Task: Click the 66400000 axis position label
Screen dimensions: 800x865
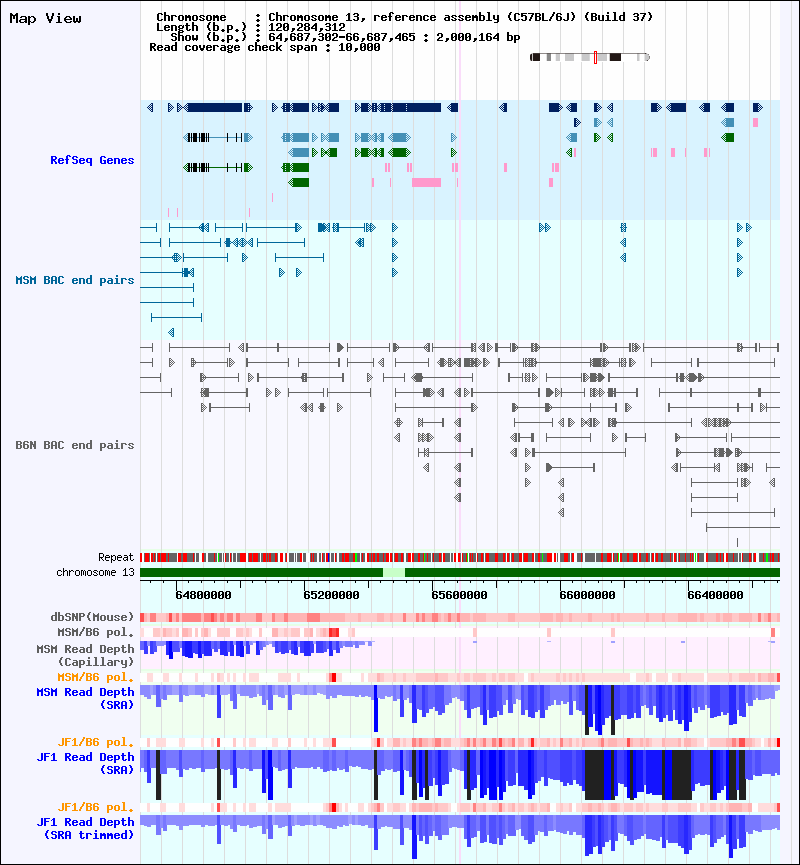Action: [x=715, y=595]
